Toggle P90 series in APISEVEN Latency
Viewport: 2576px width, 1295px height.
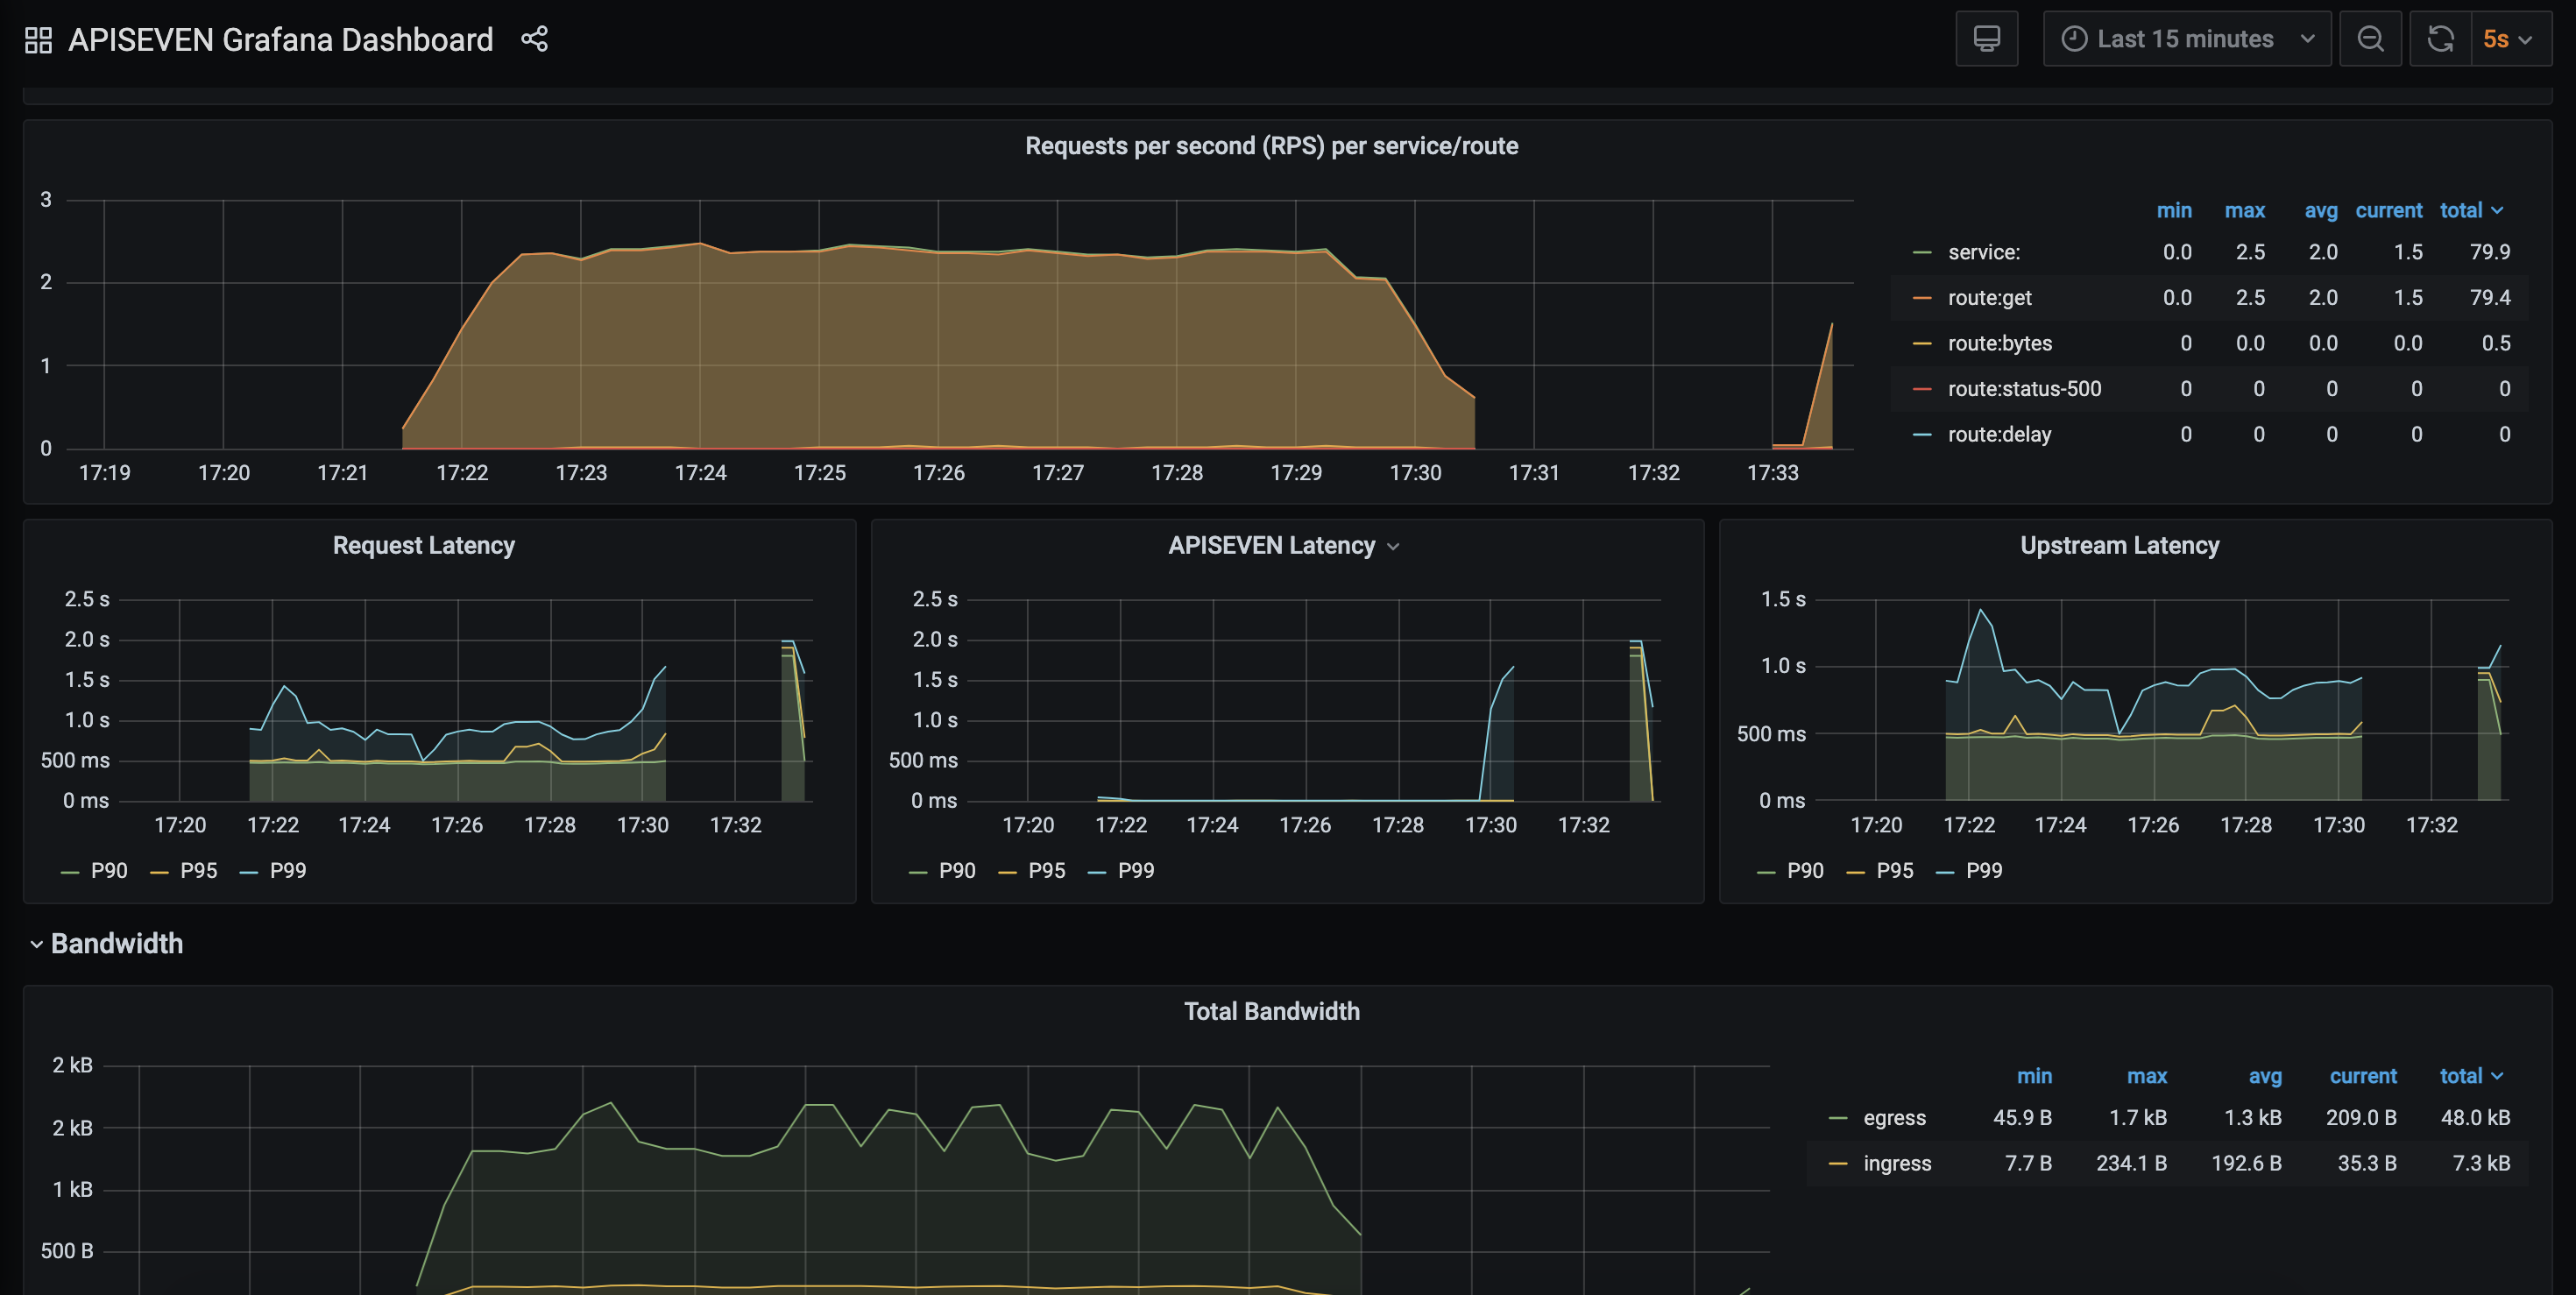956,870
